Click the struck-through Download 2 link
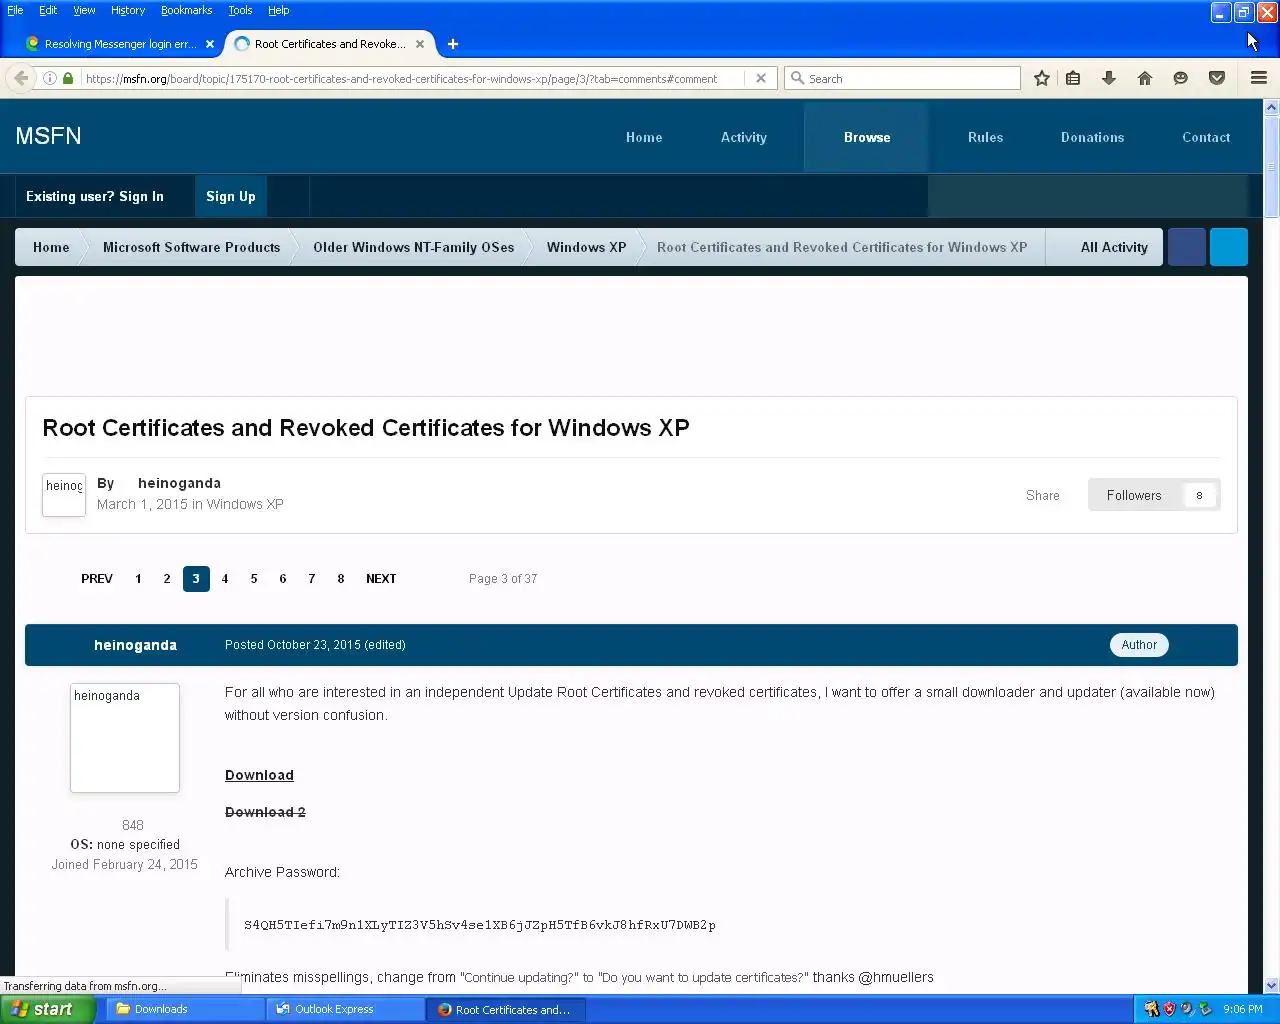This screenshot has width=1280, height=1024. [x=265, y=812]
